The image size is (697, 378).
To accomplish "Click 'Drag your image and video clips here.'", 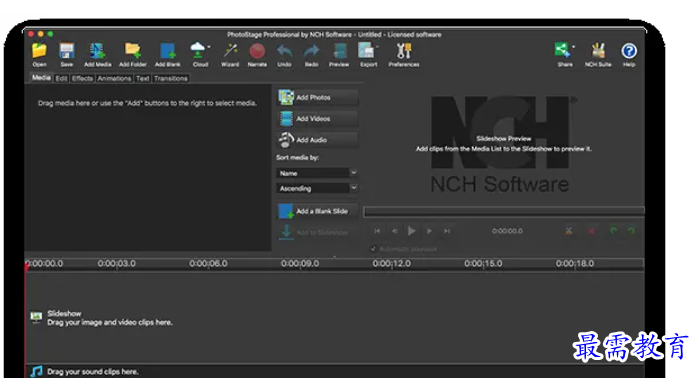I will click(x=110, y=322).
